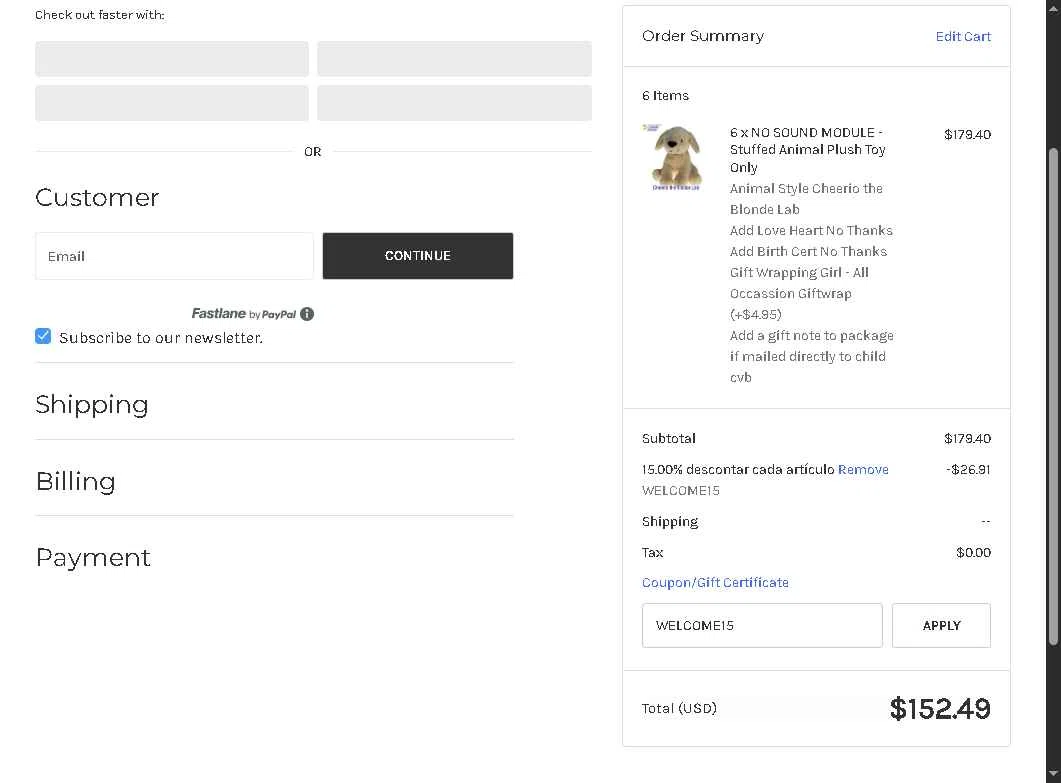Viewport: 1061px width, 783px height.
Task: Remove the WELCOME15 discount
Action: point(863,469)
